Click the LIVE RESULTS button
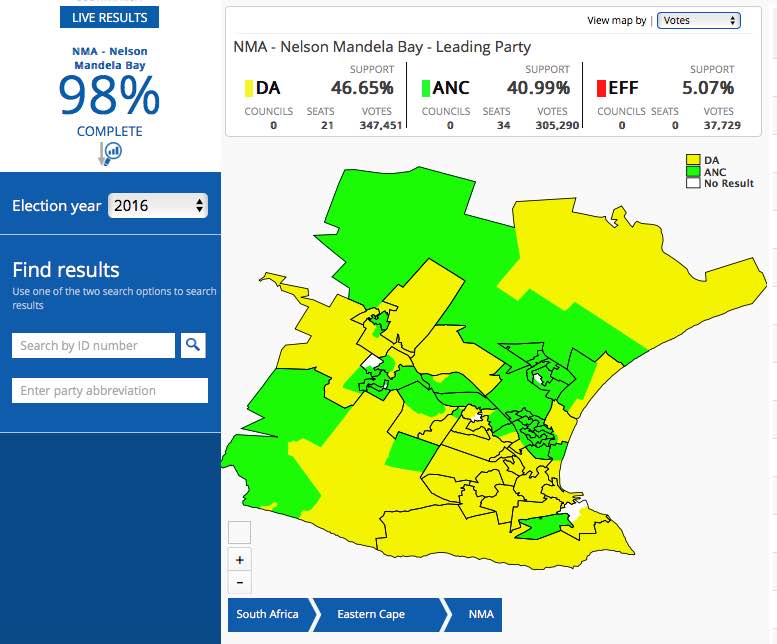This screenshot has height=644, width=777. 110,17
